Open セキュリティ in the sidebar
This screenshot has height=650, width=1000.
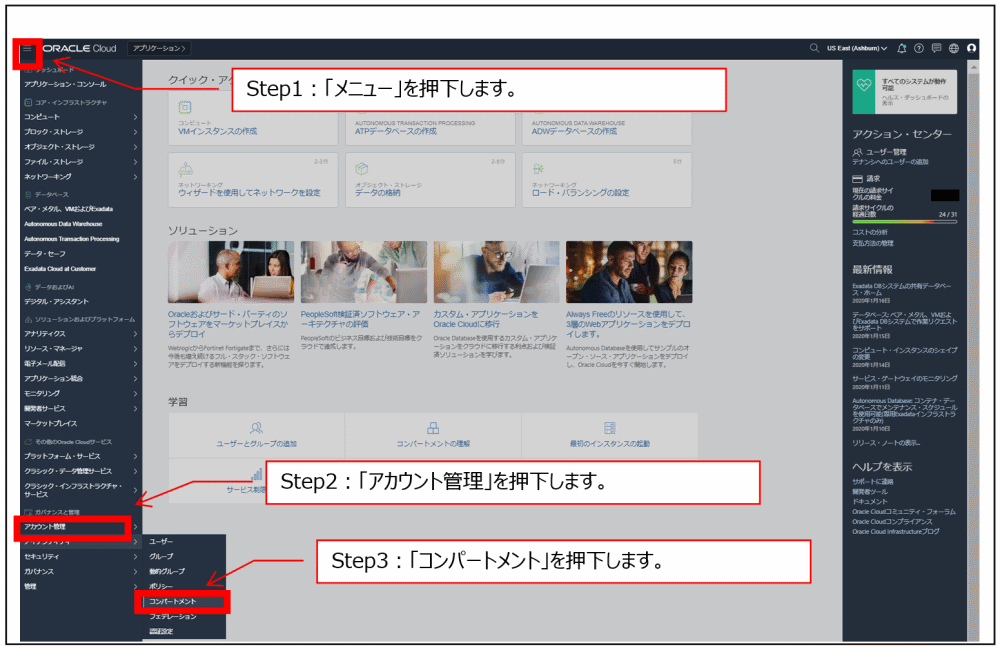point(41,557)
